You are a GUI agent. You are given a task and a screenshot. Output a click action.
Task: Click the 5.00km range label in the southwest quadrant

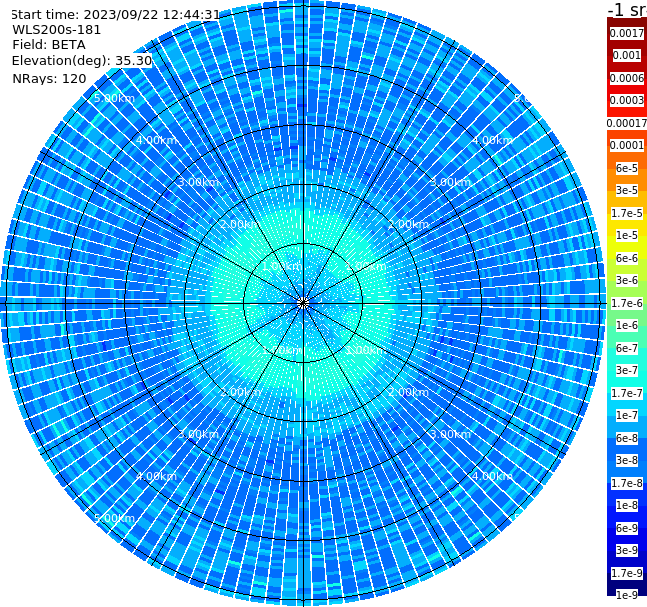click(x=114, y=518)
